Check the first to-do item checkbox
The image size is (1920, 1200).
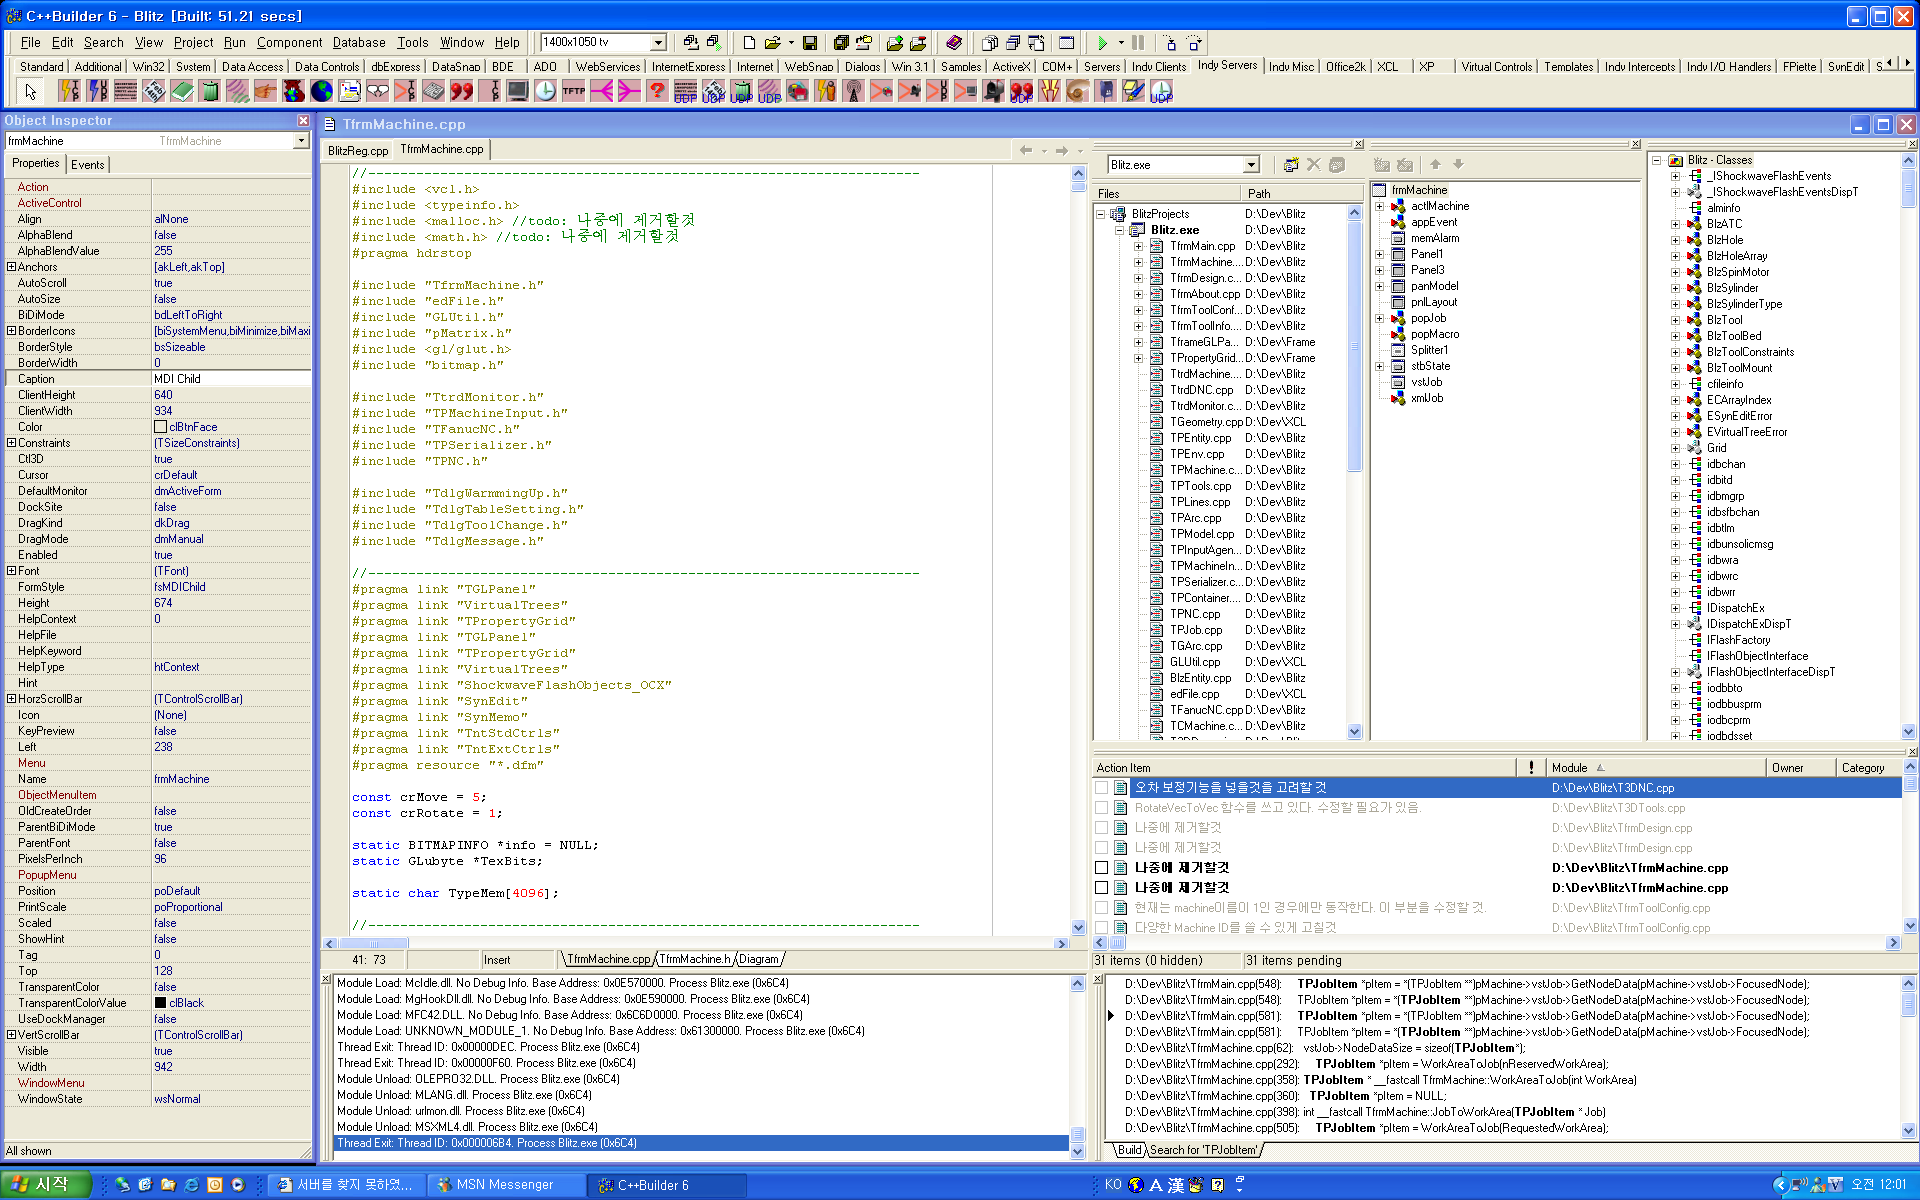pos(1101,788)
